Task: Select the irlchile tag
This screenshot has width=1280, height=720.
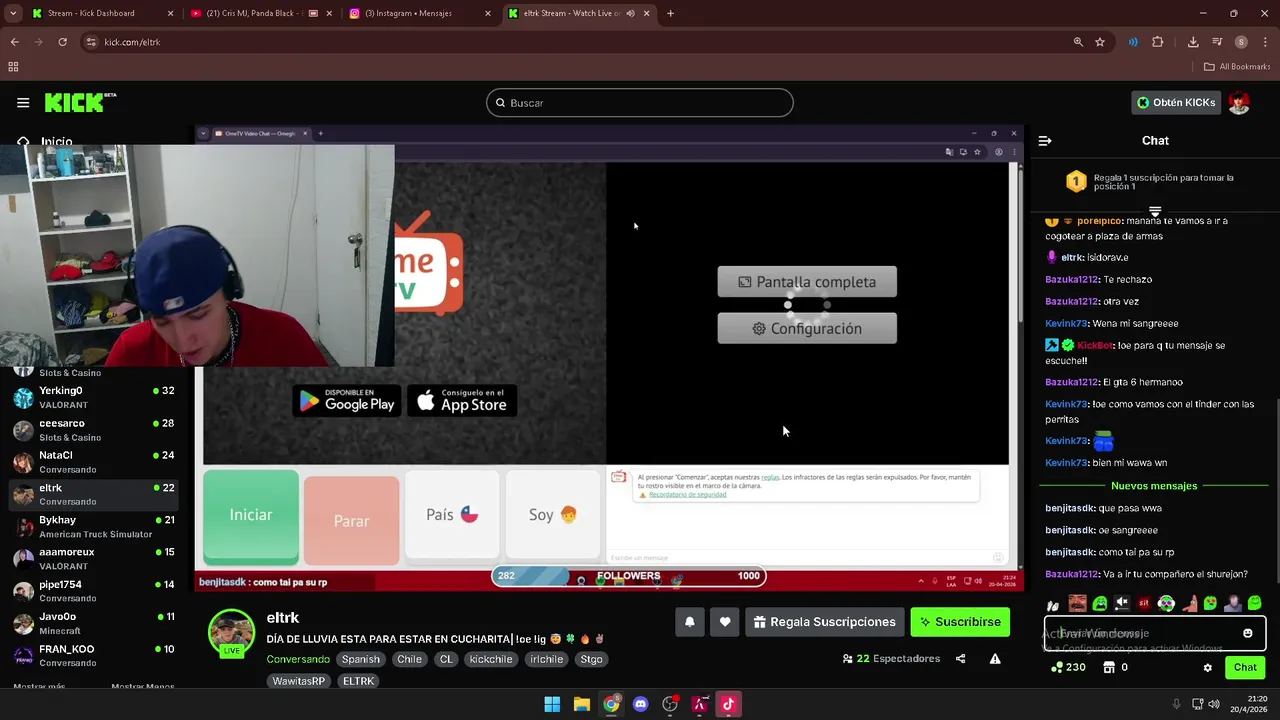Action: (547, 659)
